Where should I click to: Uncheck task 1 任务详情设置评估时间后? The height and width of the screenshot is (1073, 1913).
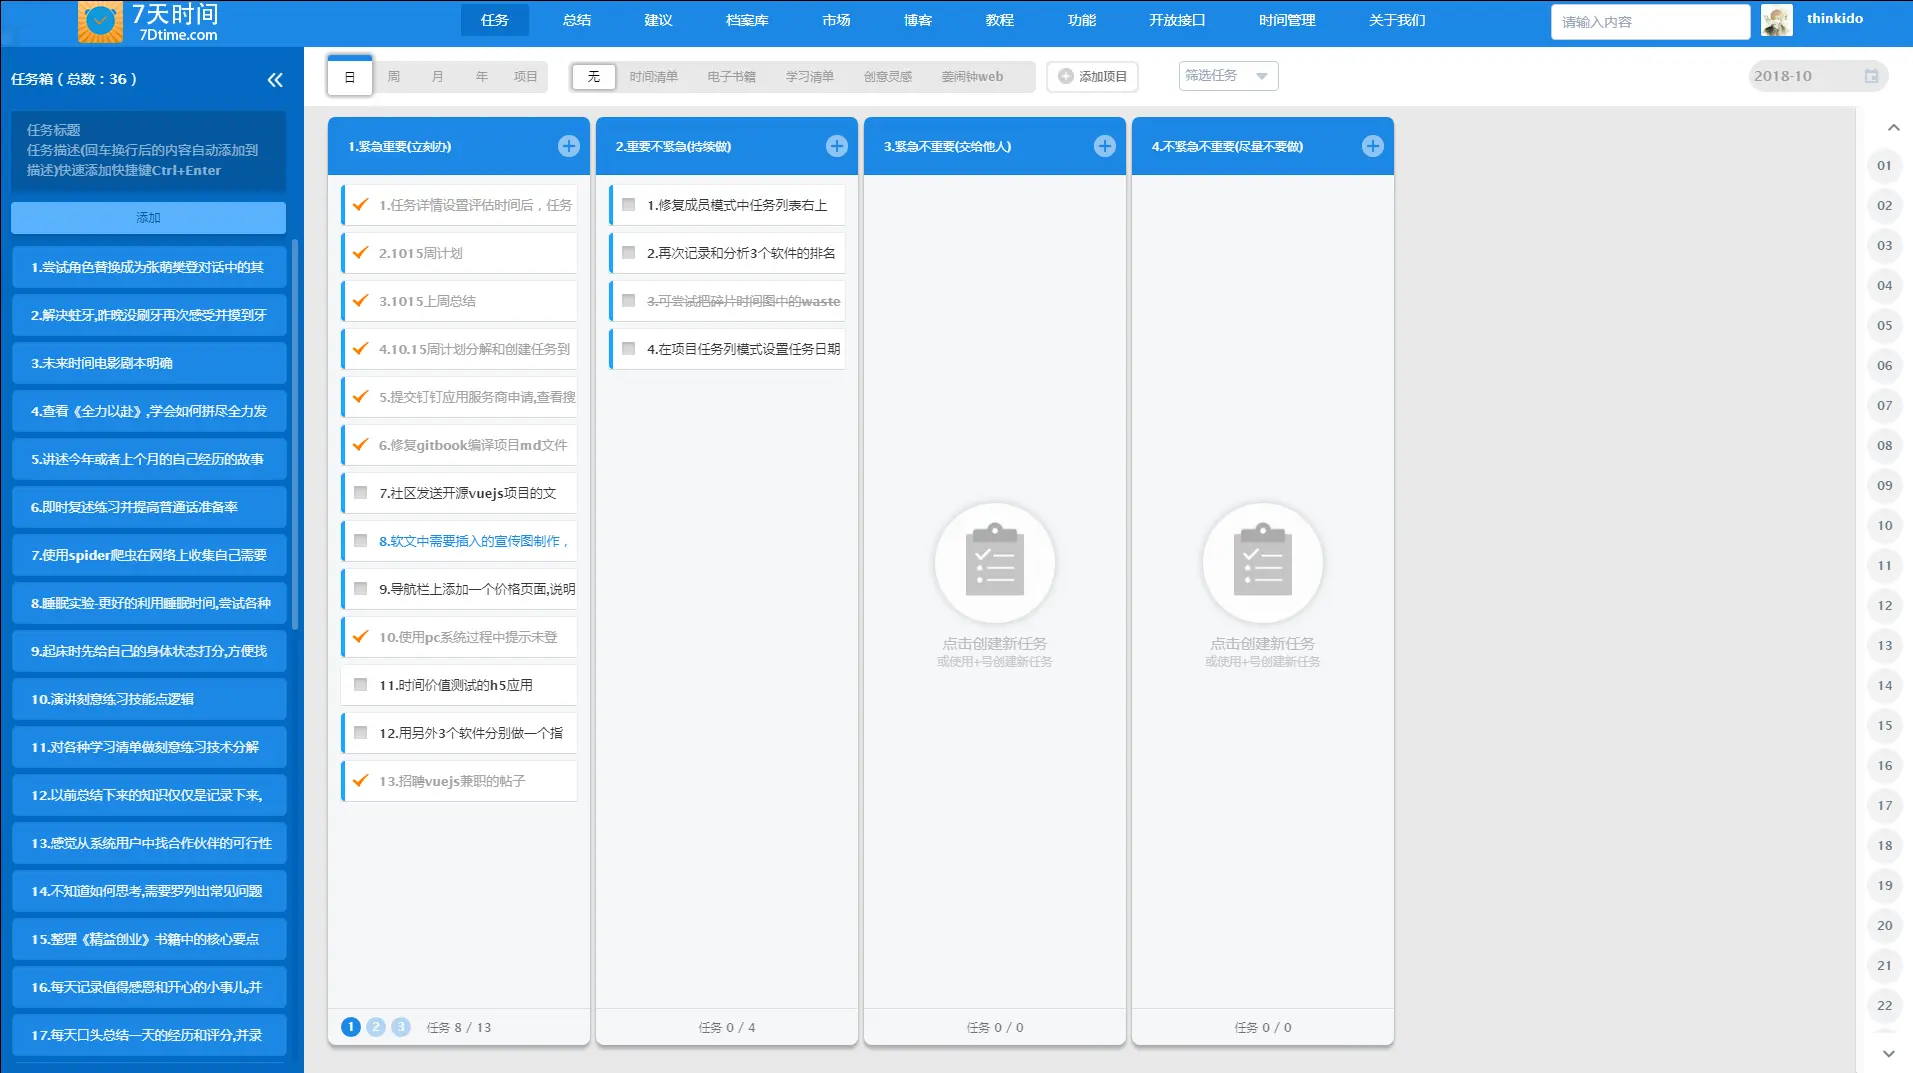(361, 204)
